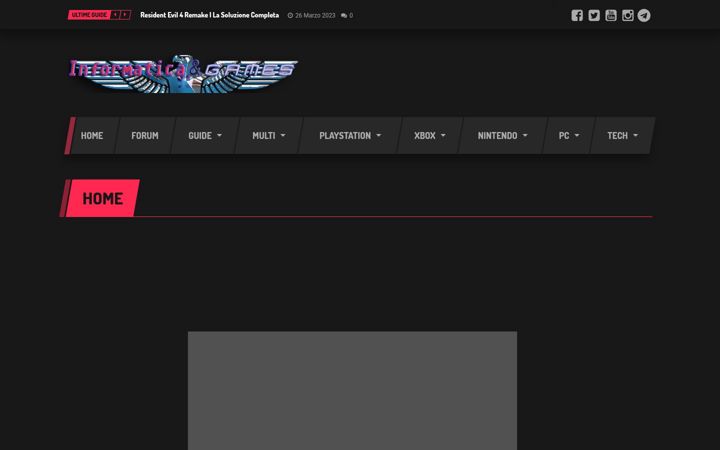Expand the NINTENDO dropdown arrow
The image size is (720, 450).
(x=525, y=135)
